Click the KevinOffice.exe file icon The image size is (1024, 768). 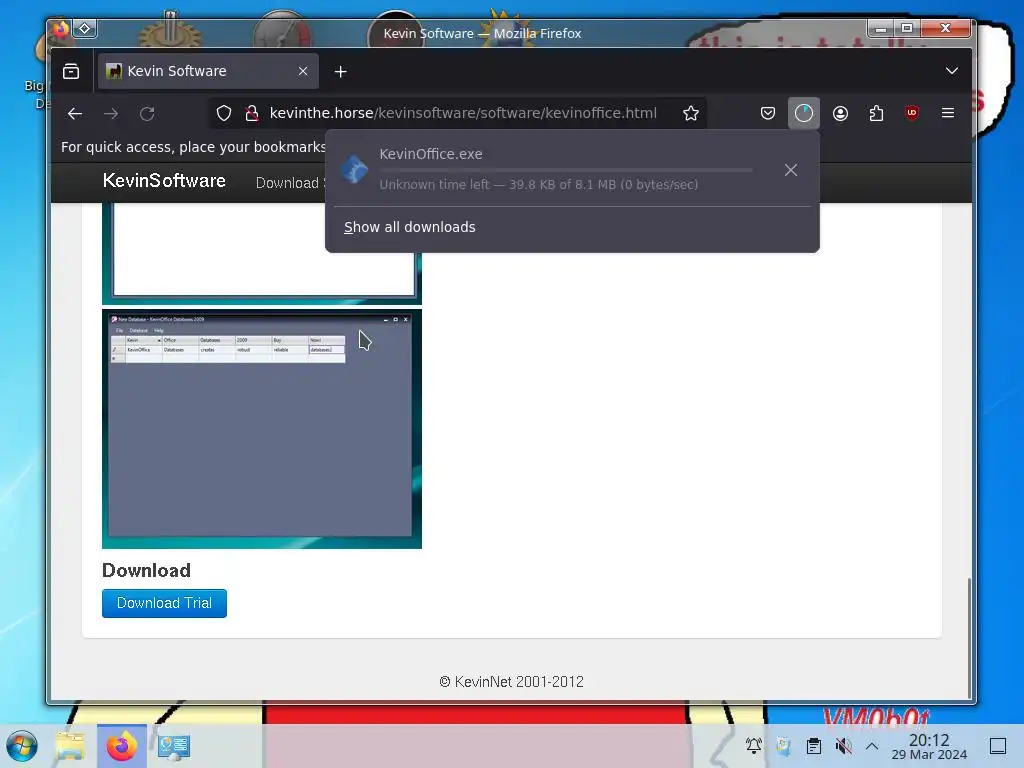click(355, 169)
